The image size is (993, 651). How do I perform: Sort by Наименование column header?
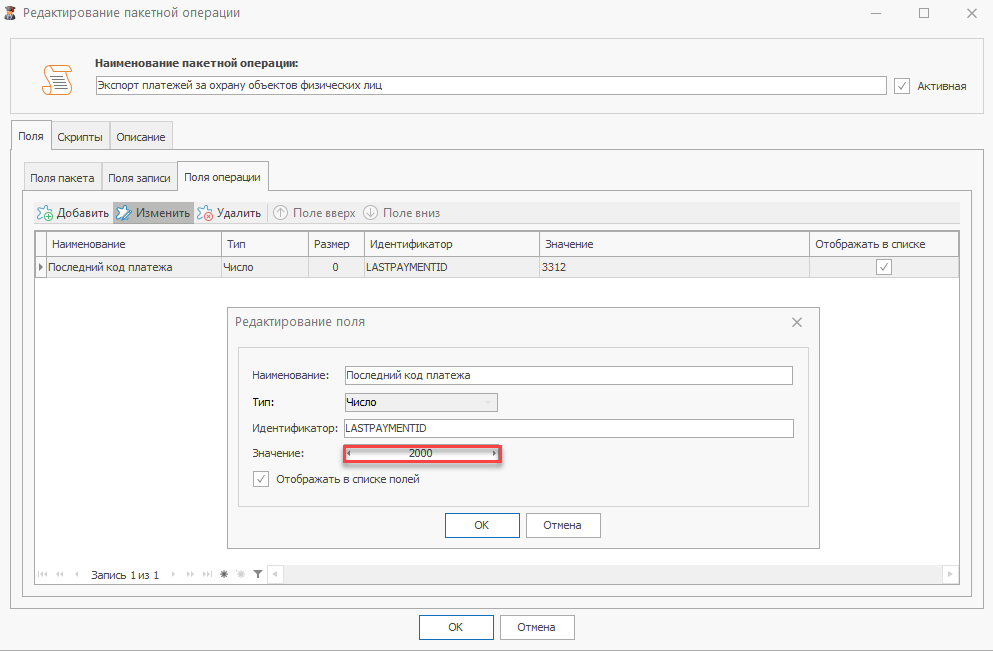134,244
